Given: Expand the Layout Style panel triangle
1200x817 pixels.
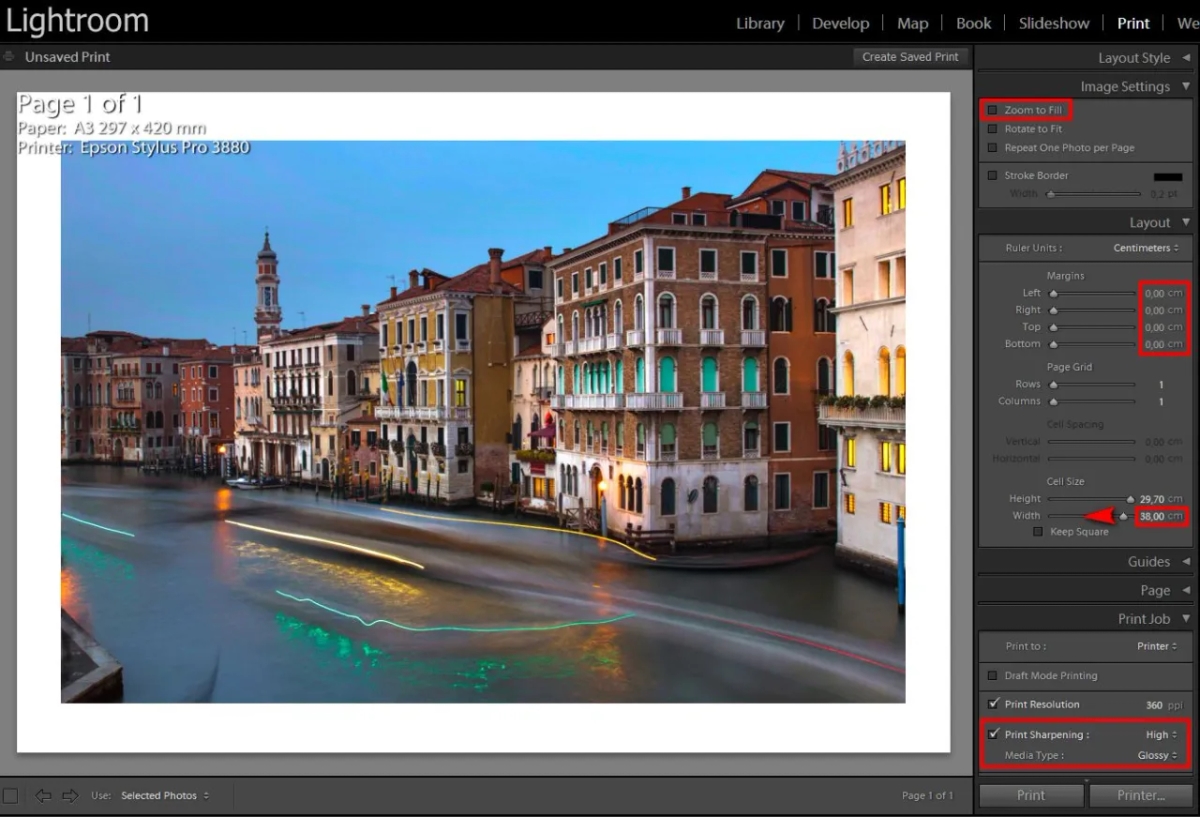Looking at the screenshot, I should [x=1186, y=58].
